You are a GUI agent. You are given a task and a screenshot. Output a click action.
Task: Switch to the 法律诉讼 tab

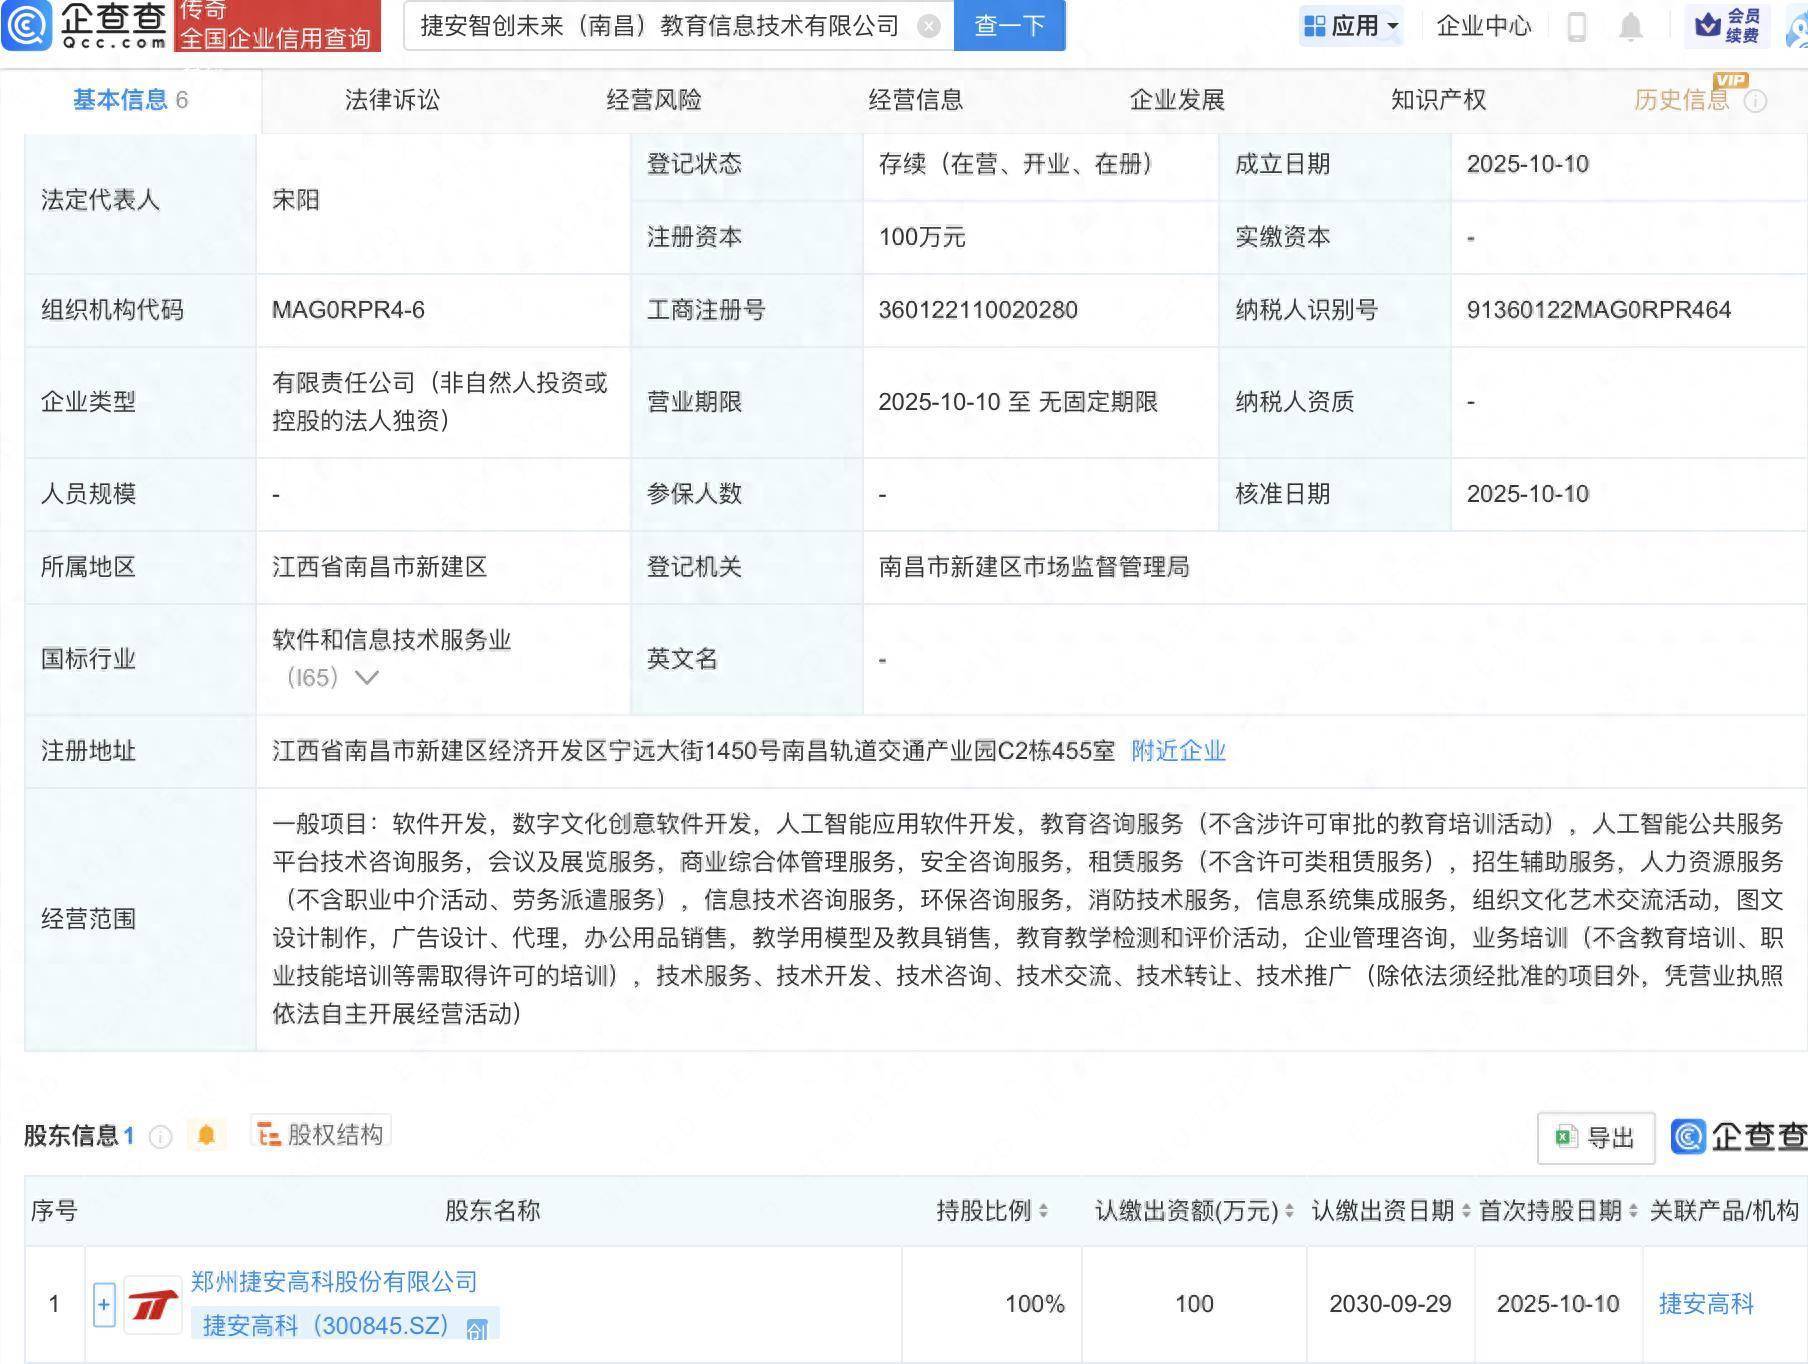[x=391, y=100]
